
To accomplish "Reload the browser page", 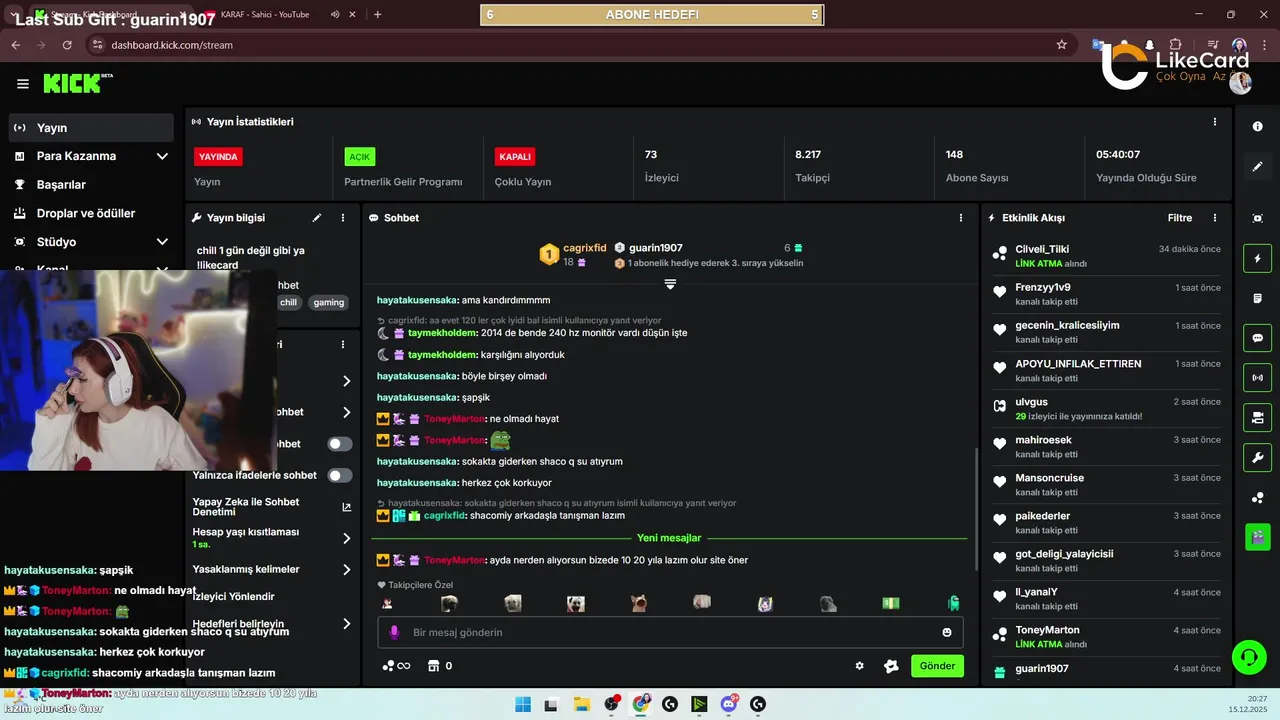I will 67,45.
